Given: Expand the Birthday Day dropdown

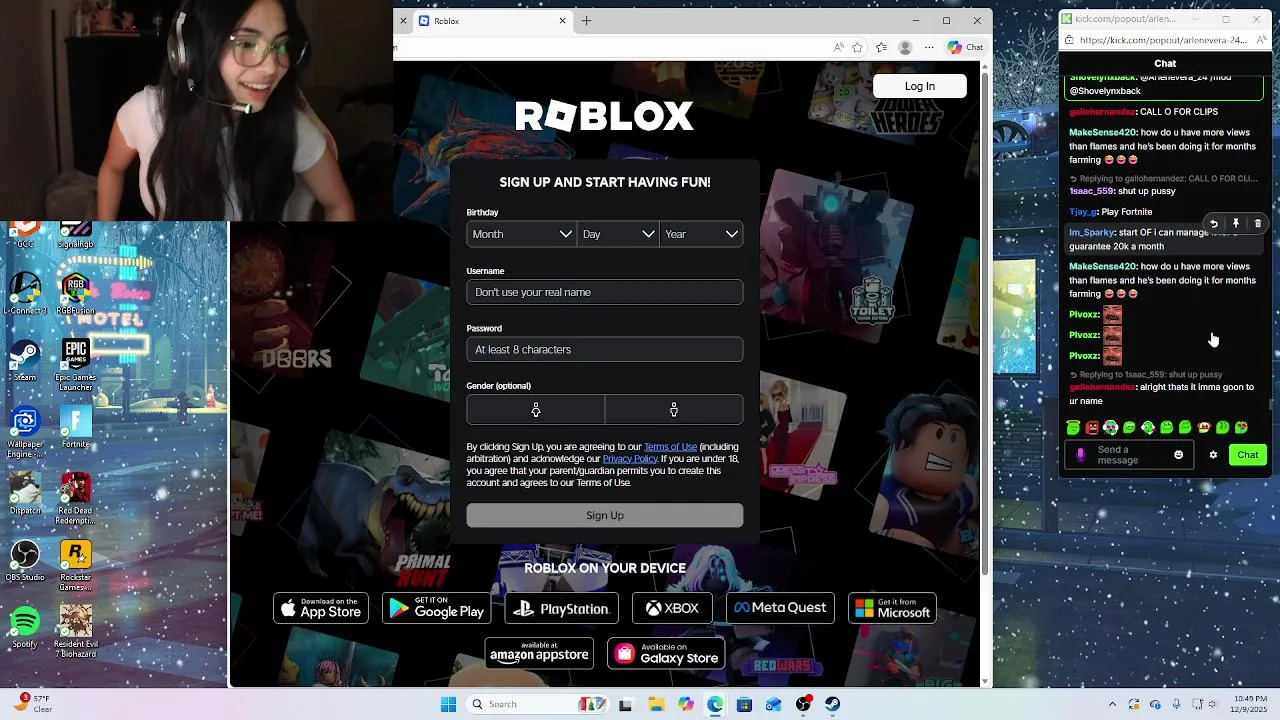Looking at the screenshot, I should pos(618,234).
